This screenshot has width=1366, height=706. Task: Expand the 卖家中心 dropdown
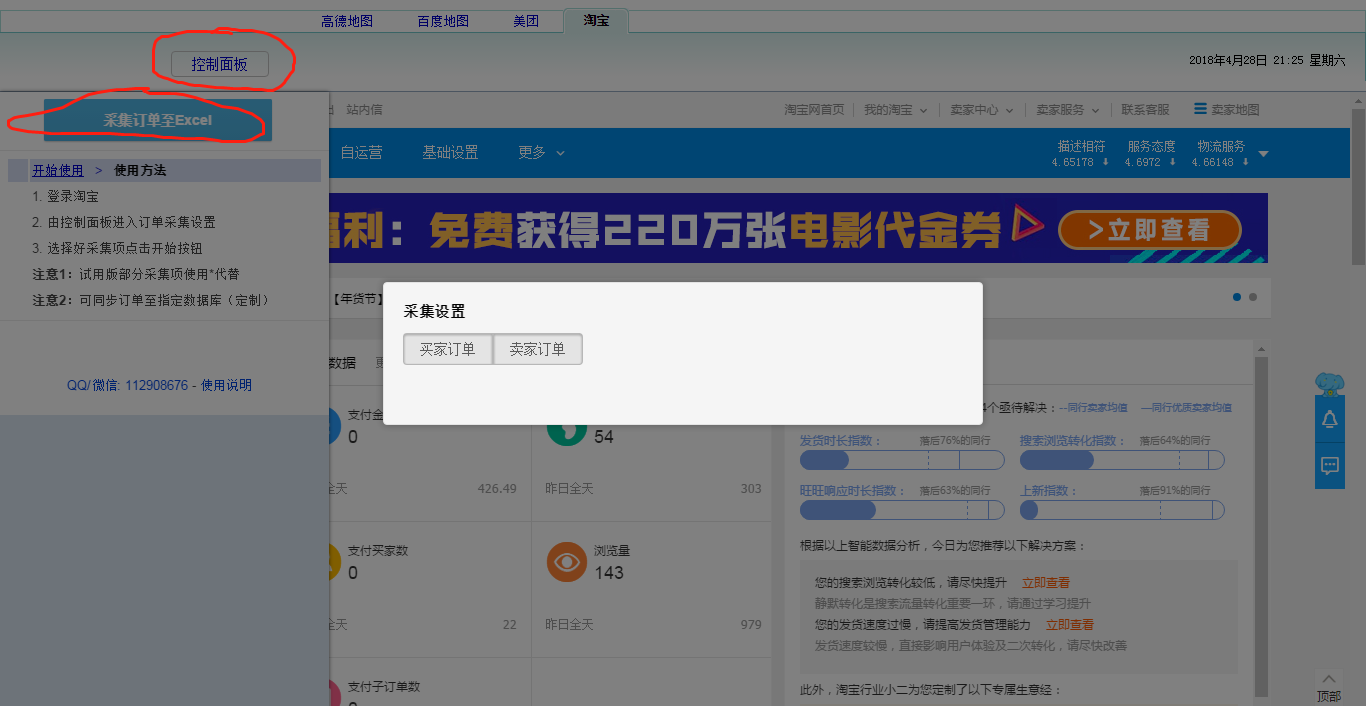click(981, 110)
